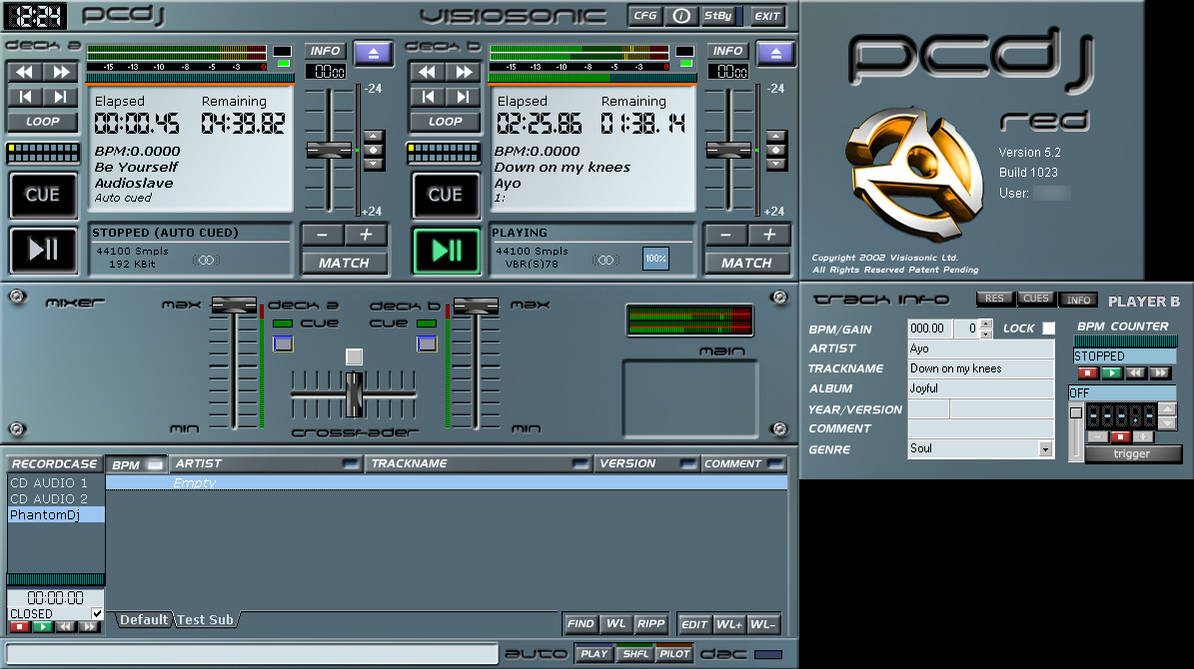
Task: Enable cue monitoring for deck b in mixer
Action: 426,344
